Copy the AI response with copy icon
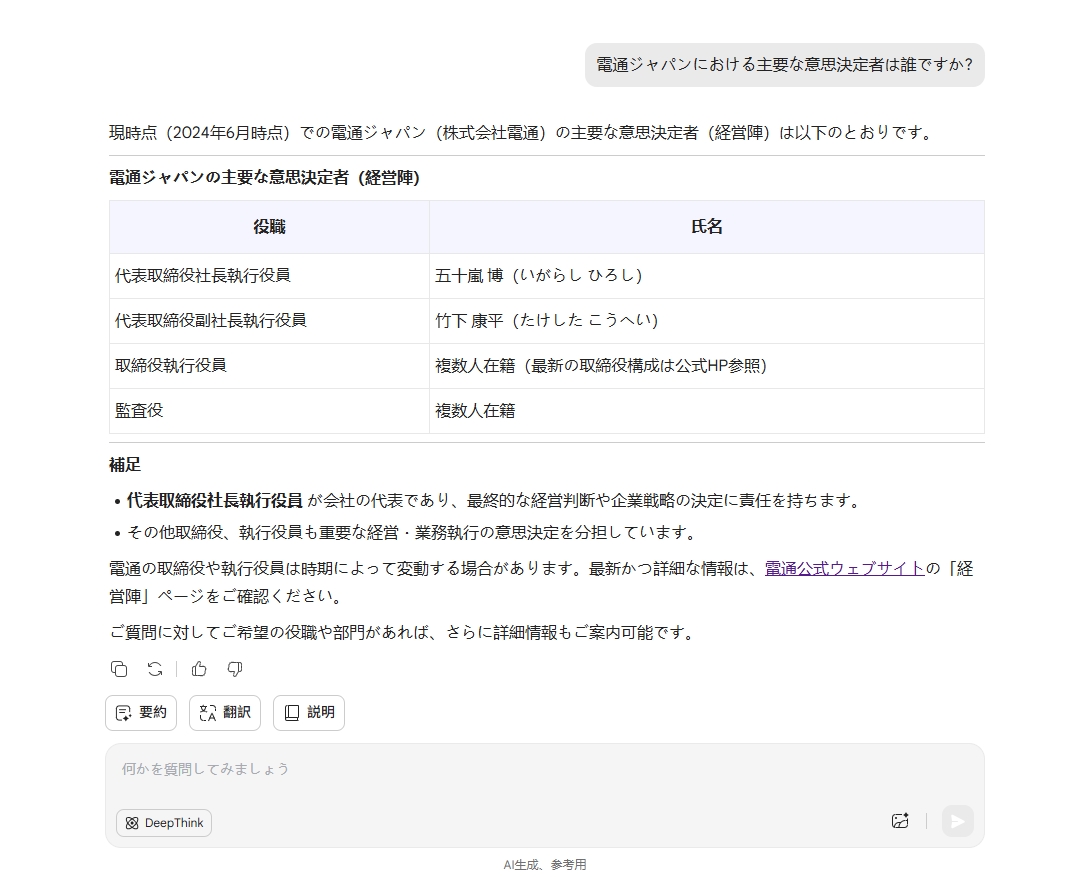 click(119, 669)
